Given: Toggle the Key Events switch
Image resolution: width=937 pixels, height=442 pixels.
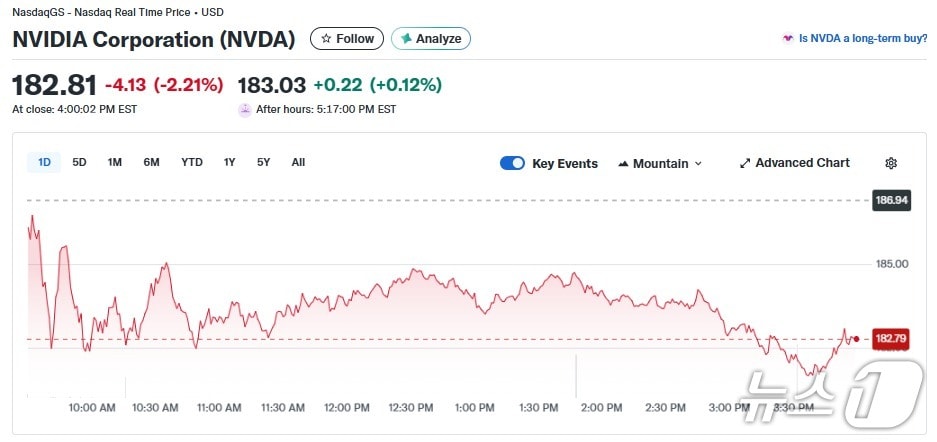Looking at the screenshot, I should click(512, 163).
